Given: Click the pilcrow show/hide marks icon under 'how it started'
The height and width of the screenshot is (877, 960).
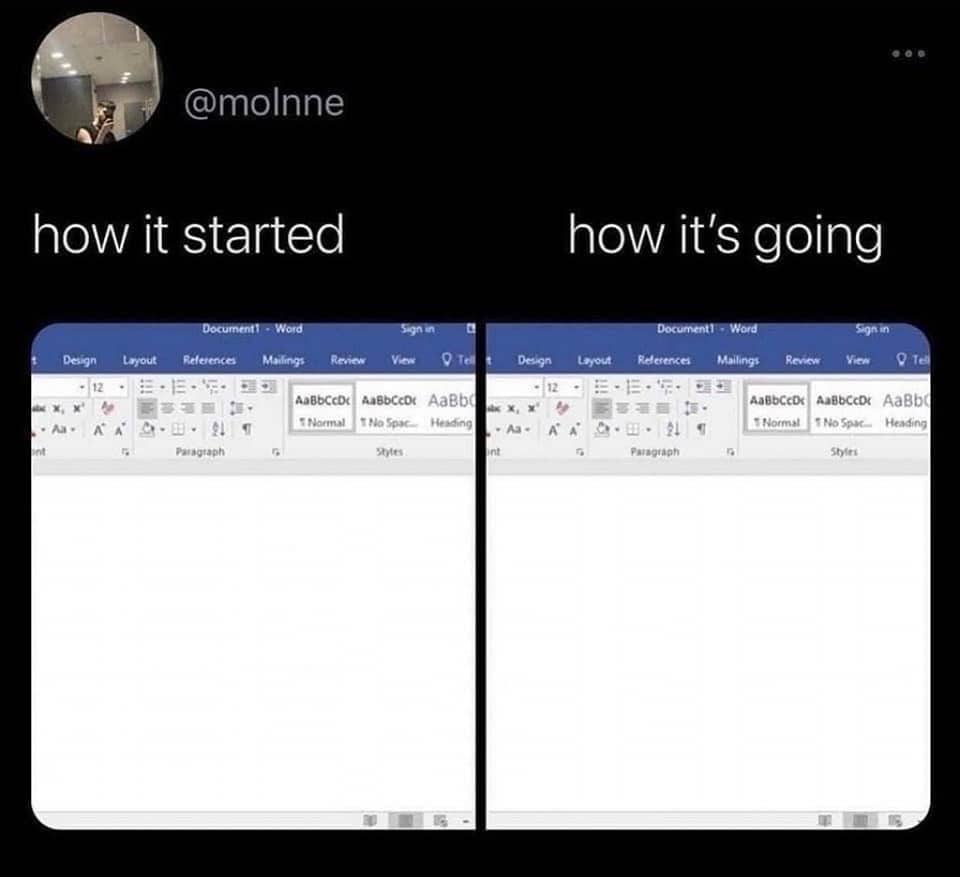Looking at the screenshot, I should click(x=246, y=430).
